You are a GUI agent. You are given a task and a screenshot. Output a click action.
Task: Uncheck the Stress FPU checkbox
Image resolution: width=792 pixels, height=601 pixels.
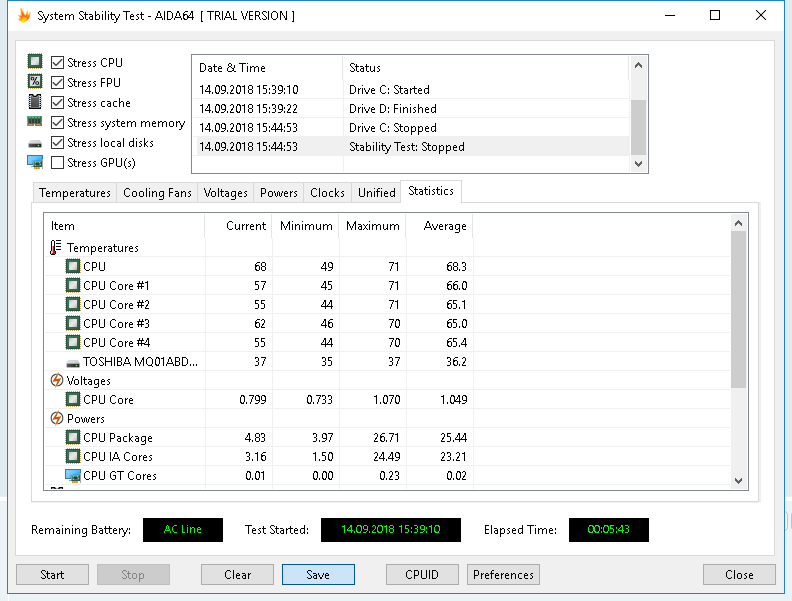pos(58,82)
